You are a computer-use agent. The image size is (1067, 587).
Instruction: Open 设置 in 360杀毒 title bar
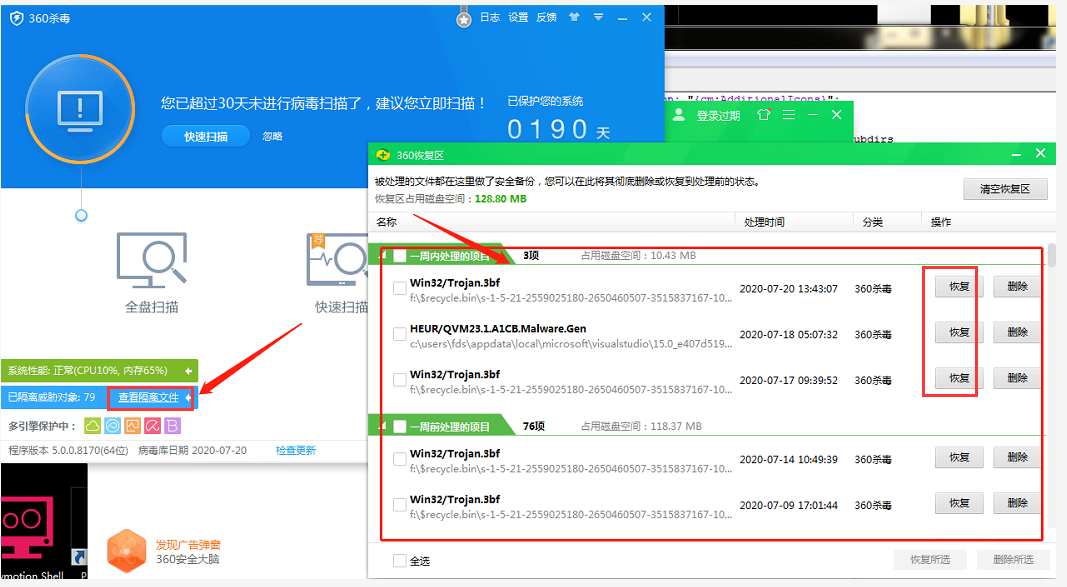[x=518, y=18]
